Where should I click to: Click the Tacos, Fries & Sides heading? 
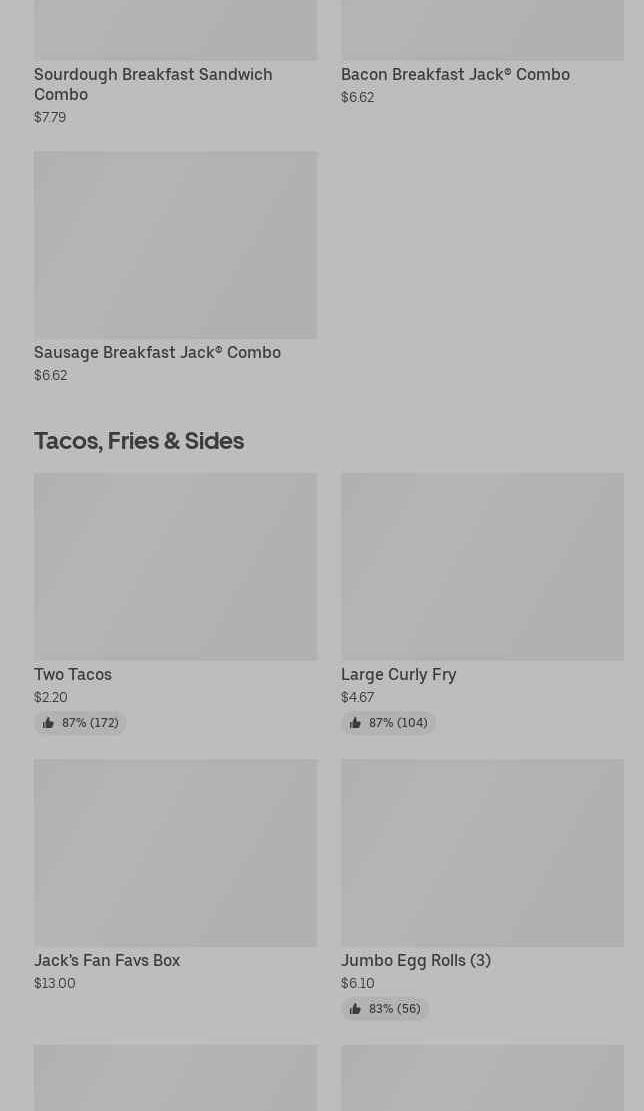[139, 440]
